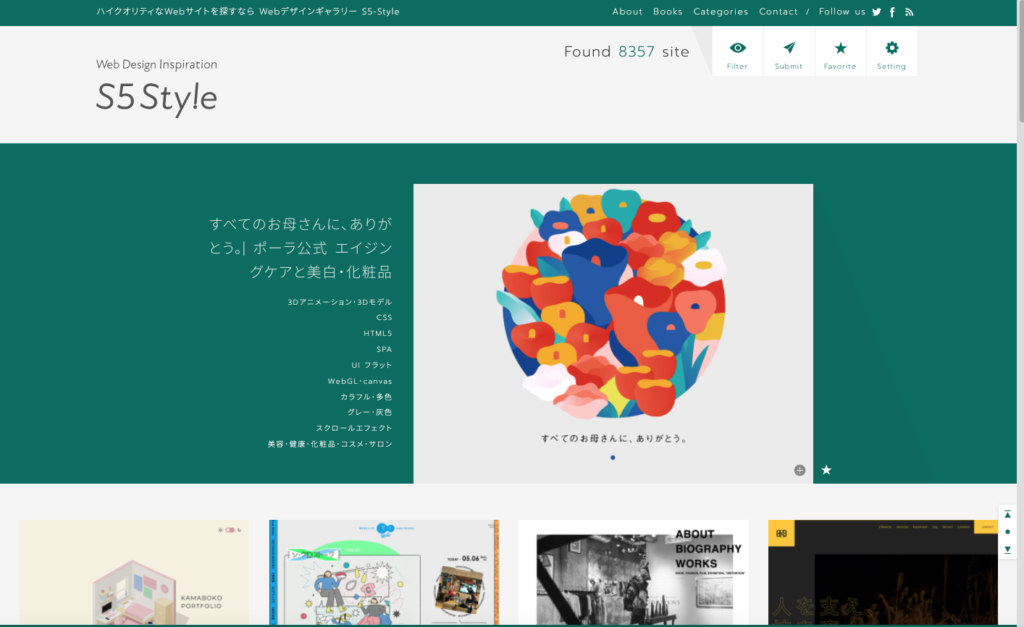Jump to page top with up-arrow icon

tap(1008, 513)
